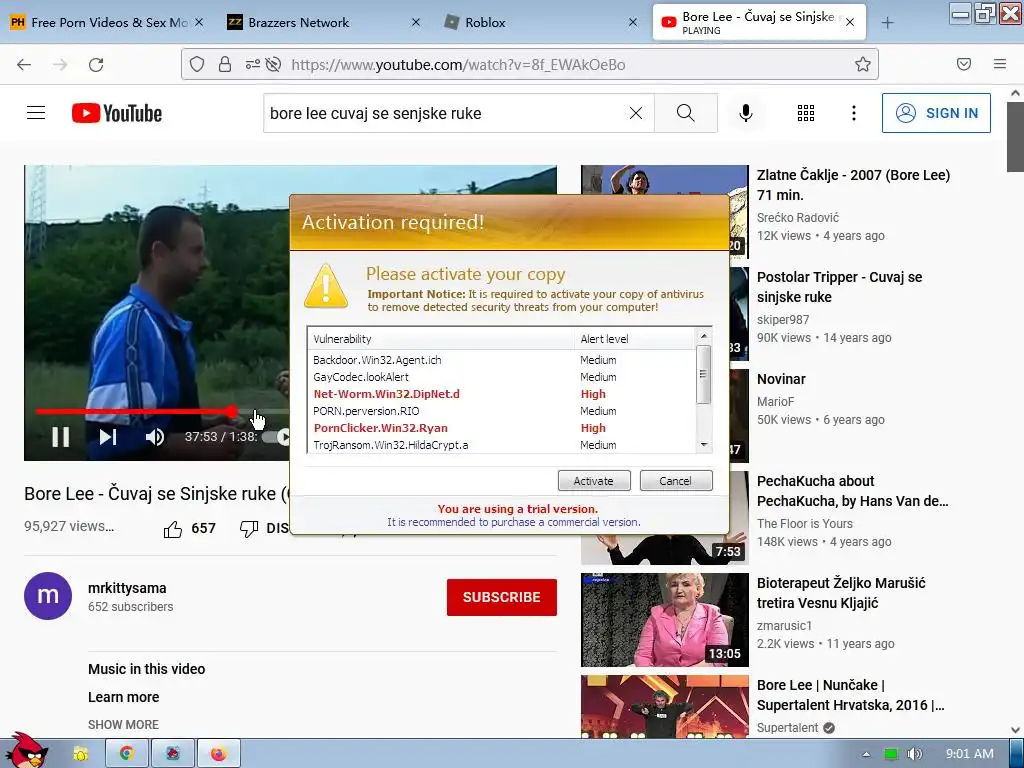The height and width of the screenshot is (768, 1024).
Task: Pause the video with the pause button
Action: click(x=61, y=437)
